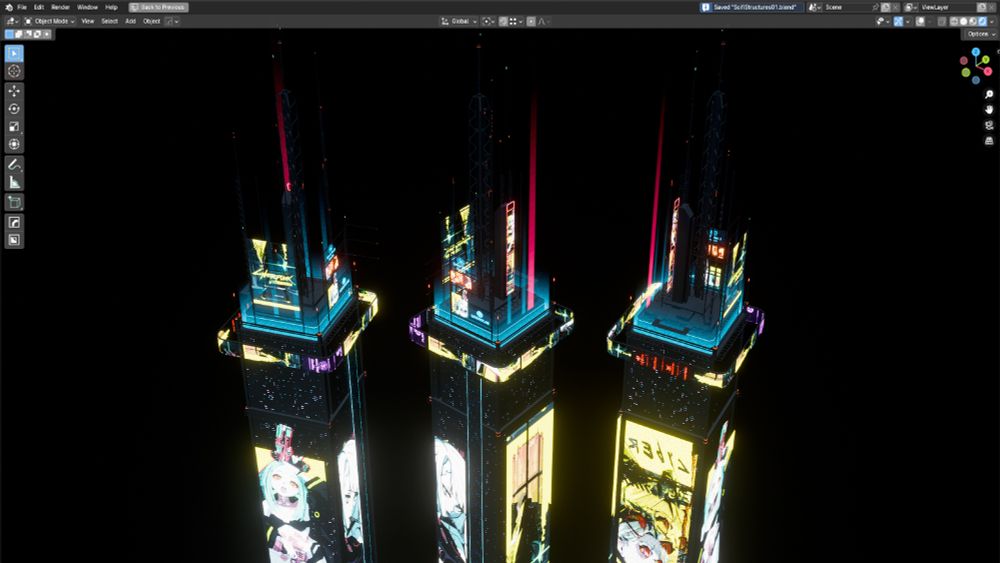Open the scene browse dropdown
The height and width of the screenshot is (563, 1000).
pyautogui.click(x=815, y=7)
